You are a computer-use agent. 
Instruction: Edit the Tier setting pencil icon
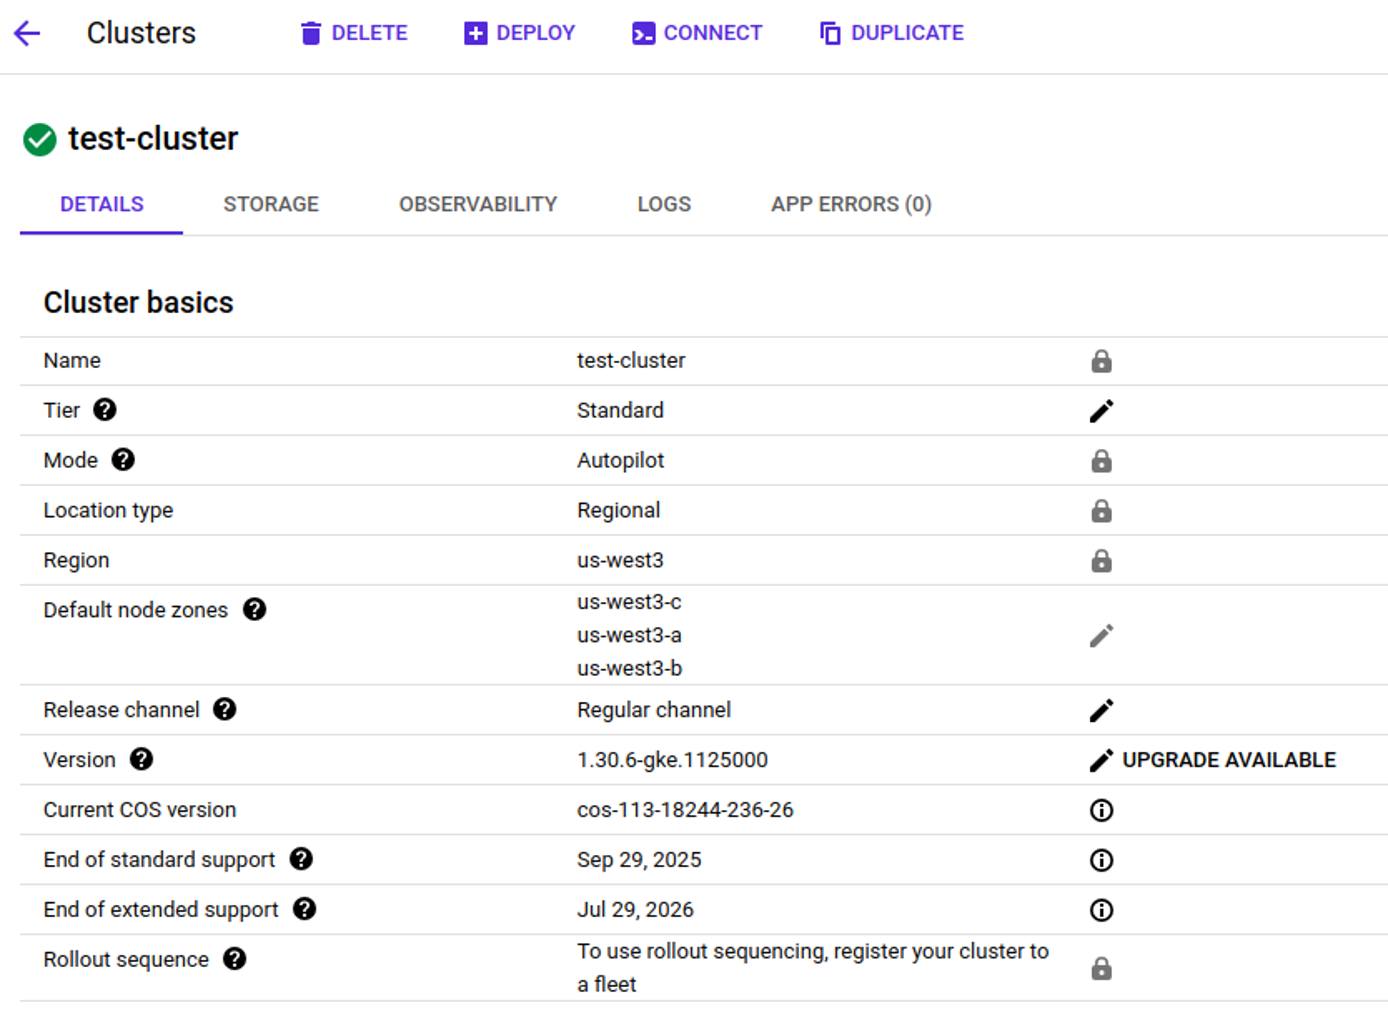point(1101,410)
